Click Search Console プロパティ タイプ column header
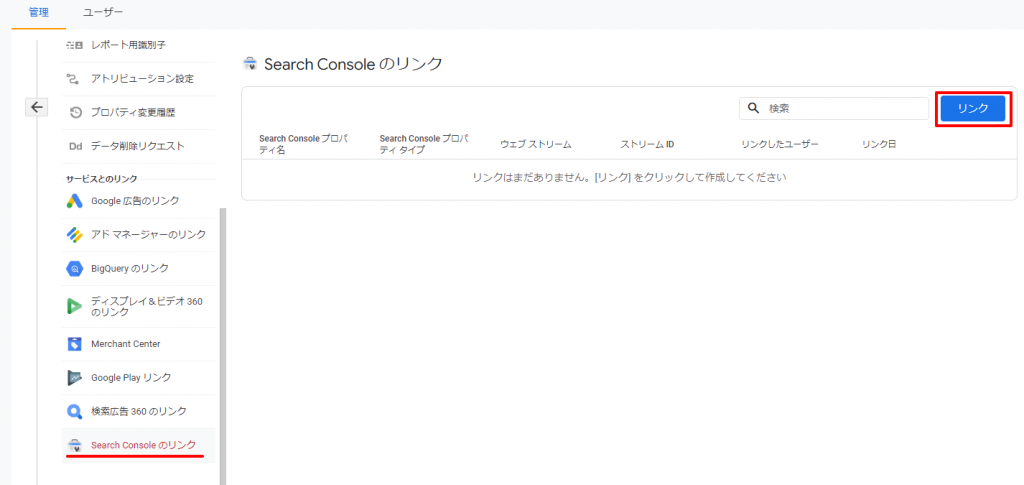The width and height of the screenshot is (1024, 485). point(424,144)
